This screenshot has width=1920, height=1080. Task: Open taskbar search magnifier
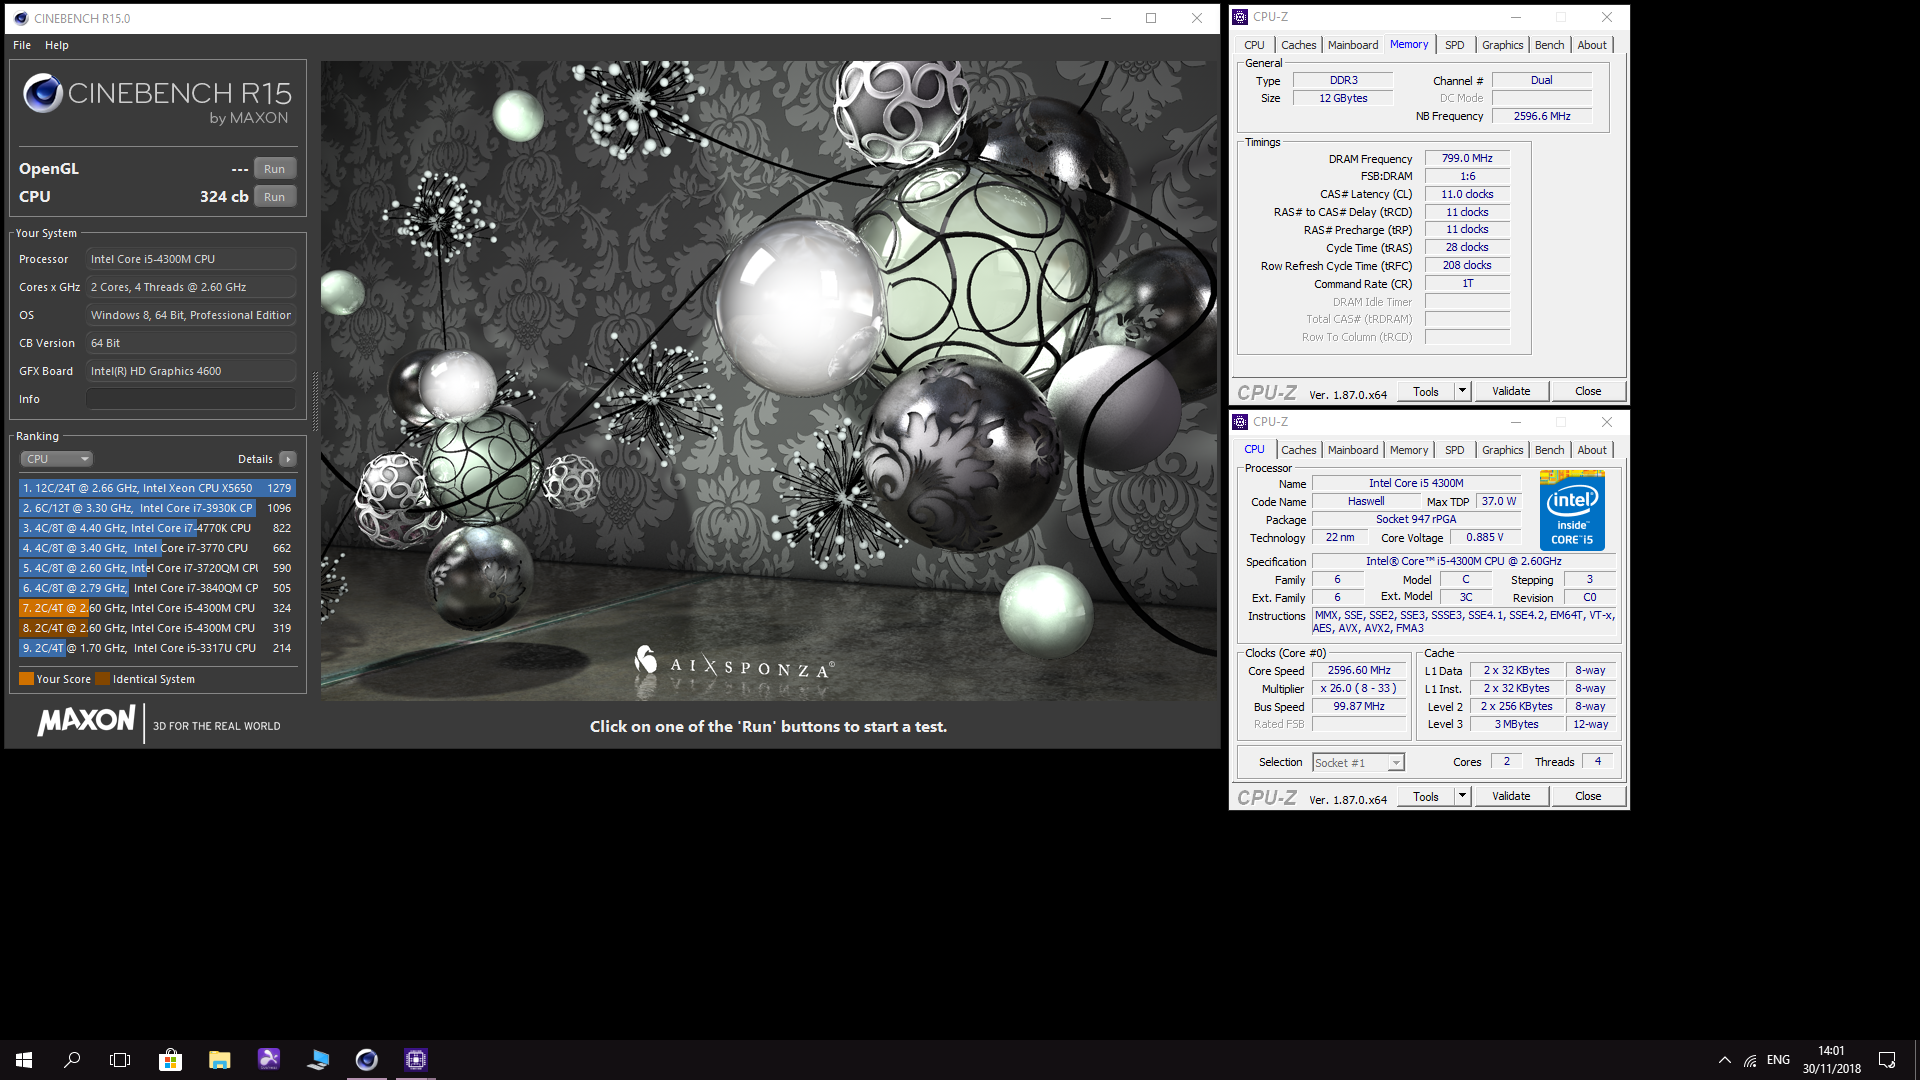click(x=72, y=1059)
